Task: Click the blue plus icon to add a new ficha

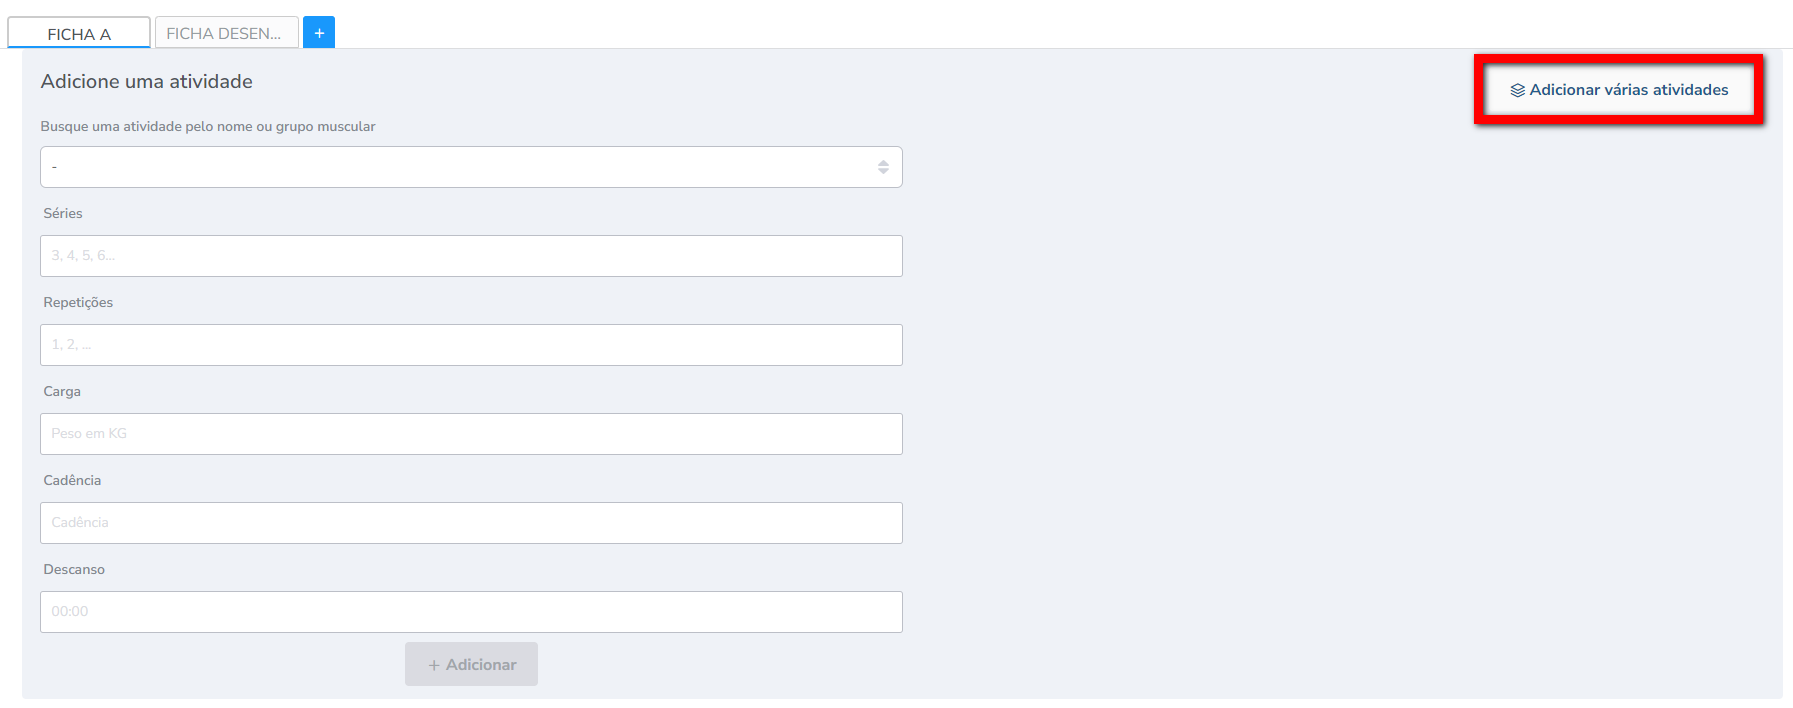Action: (319, 33)
